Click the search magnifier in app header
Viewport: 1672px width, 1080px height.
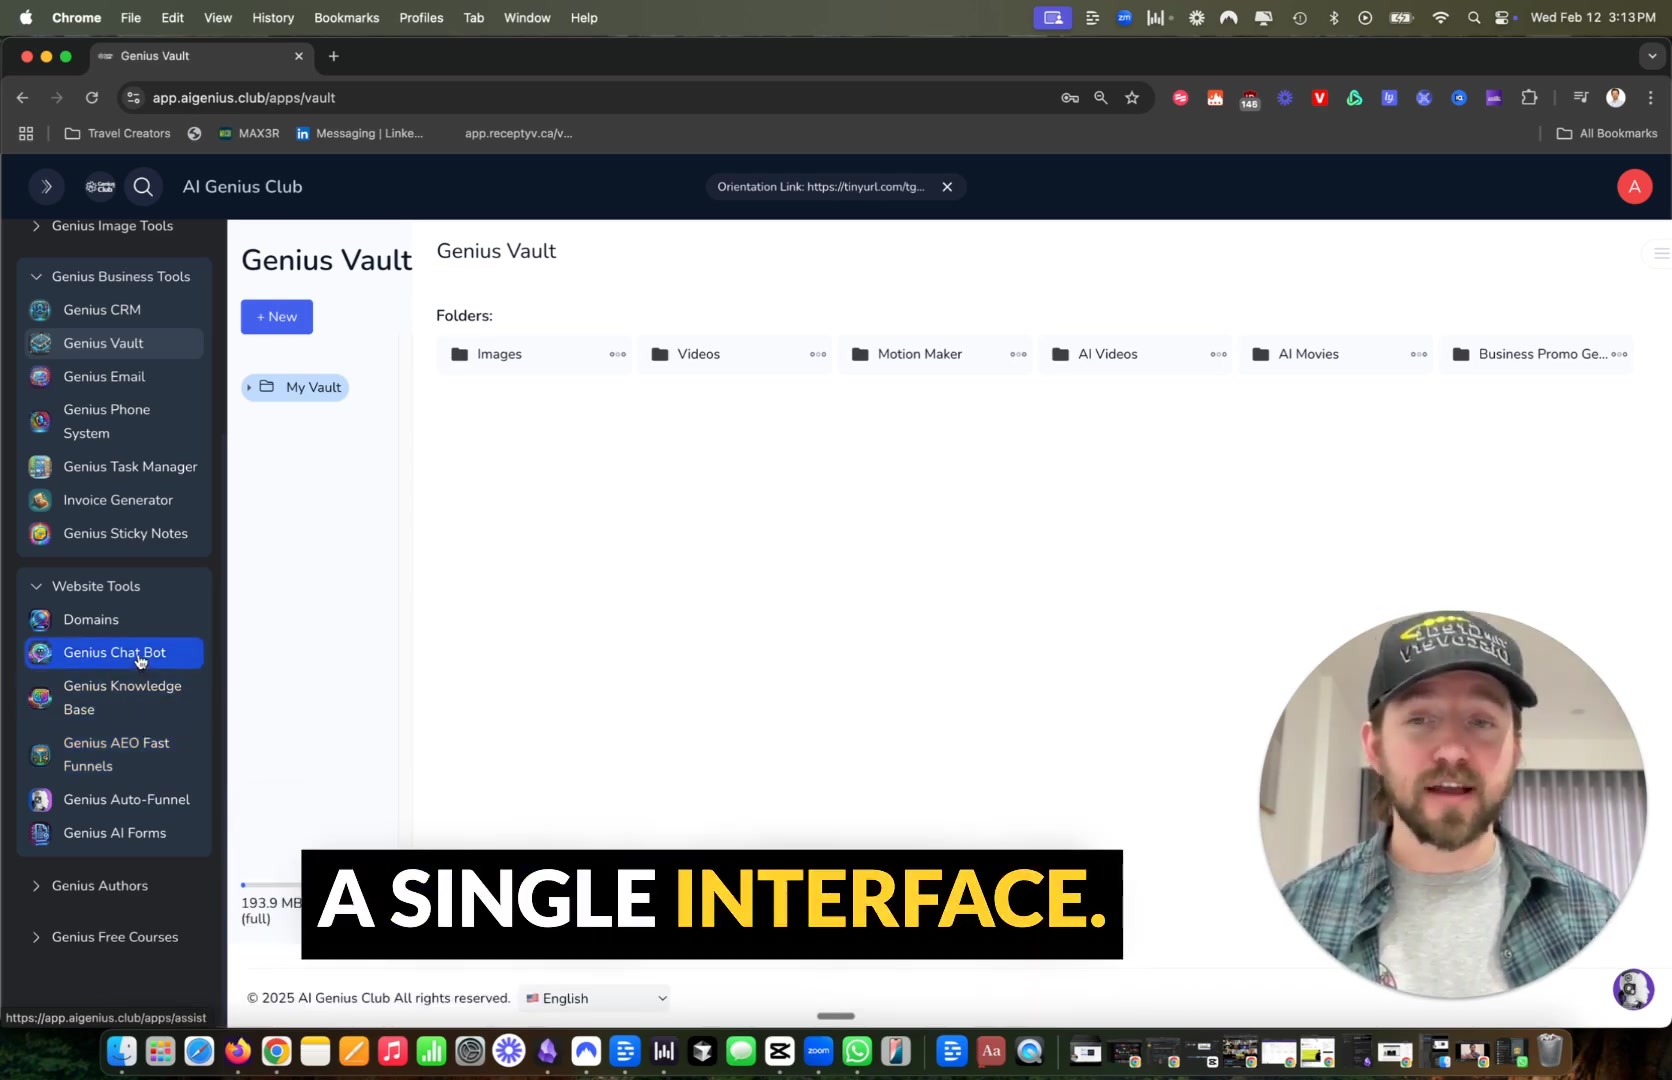point(143,187)
